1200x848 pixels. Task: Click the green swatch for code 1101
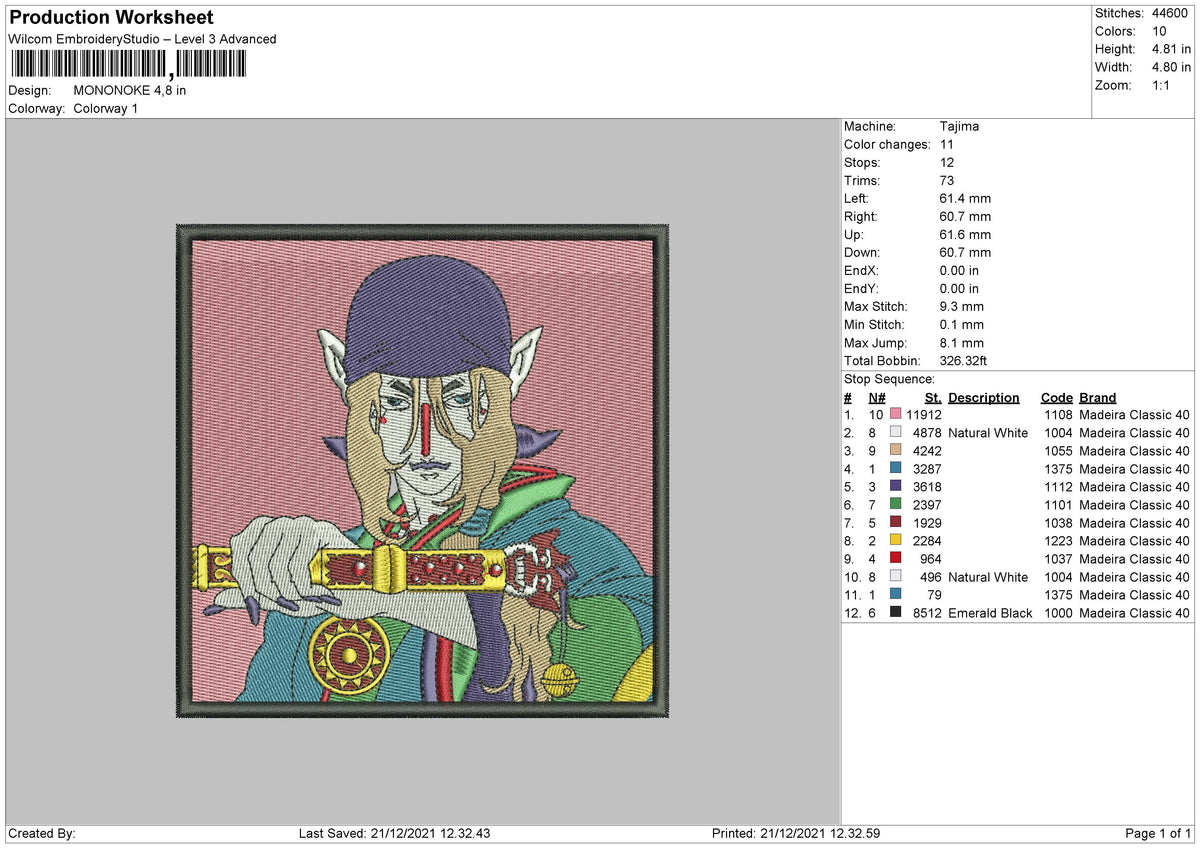(895, 505)
